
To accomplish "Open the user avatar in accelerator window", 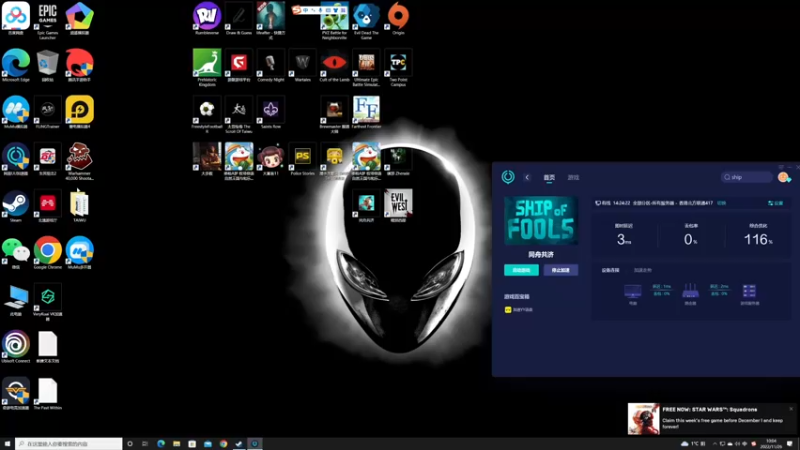I will pyautogui.click(x=783, y=177).
